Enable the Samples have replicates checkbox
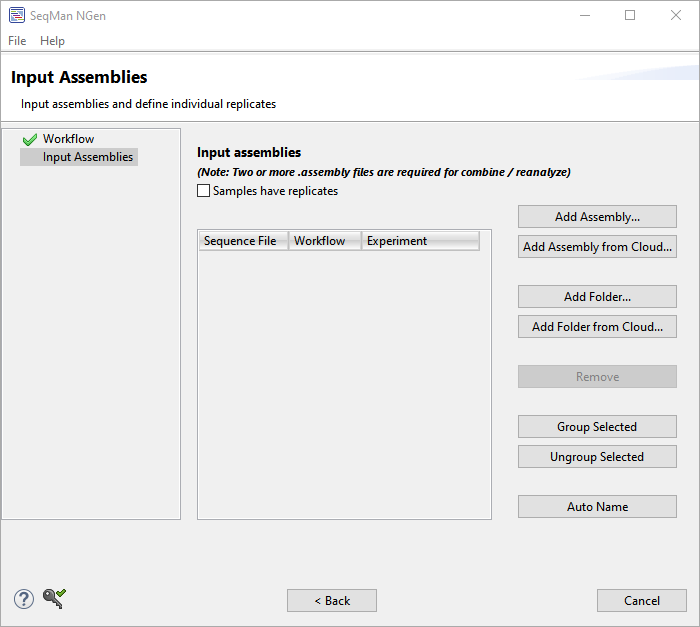The width and height of the screenshot is (700, 627). point(204,191)
